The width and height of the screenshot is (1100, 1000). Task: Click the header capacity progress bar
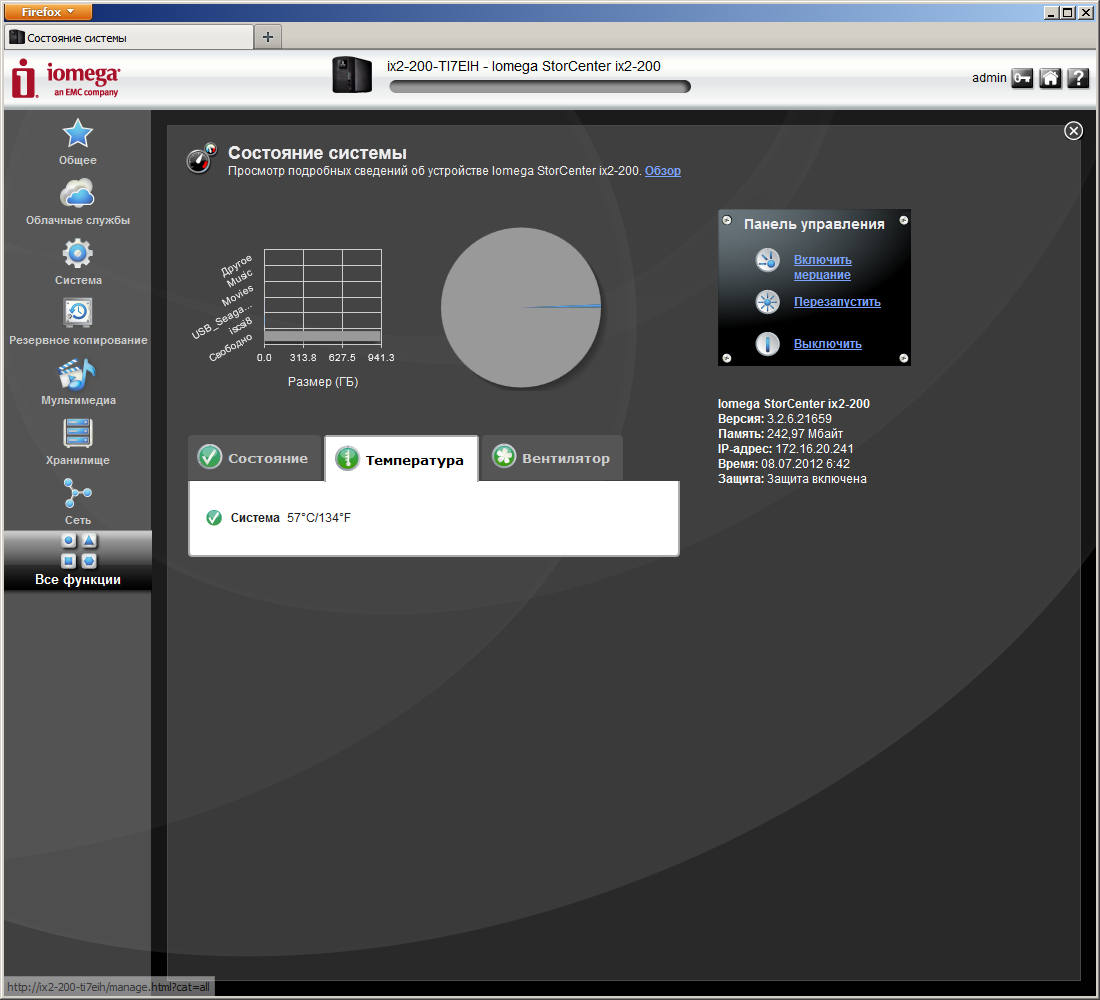tap(540, 86)
